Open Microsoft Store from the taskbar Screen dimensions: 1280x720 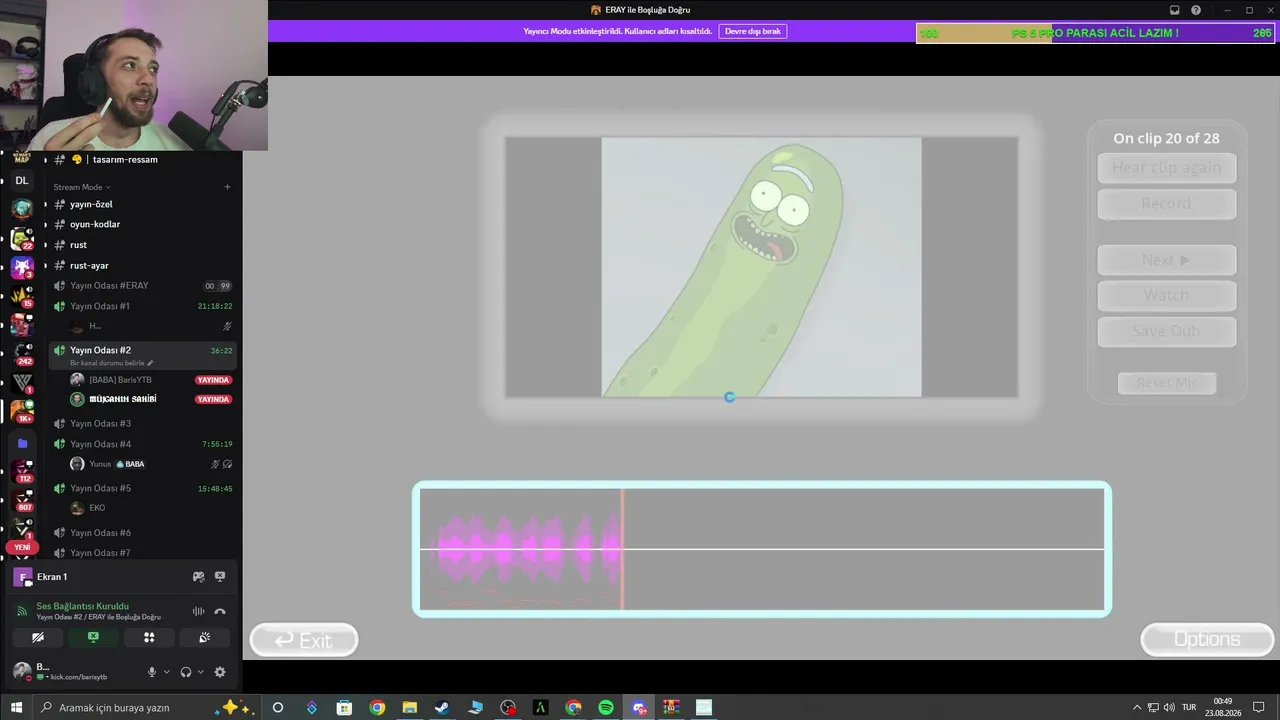click(344, 707)
